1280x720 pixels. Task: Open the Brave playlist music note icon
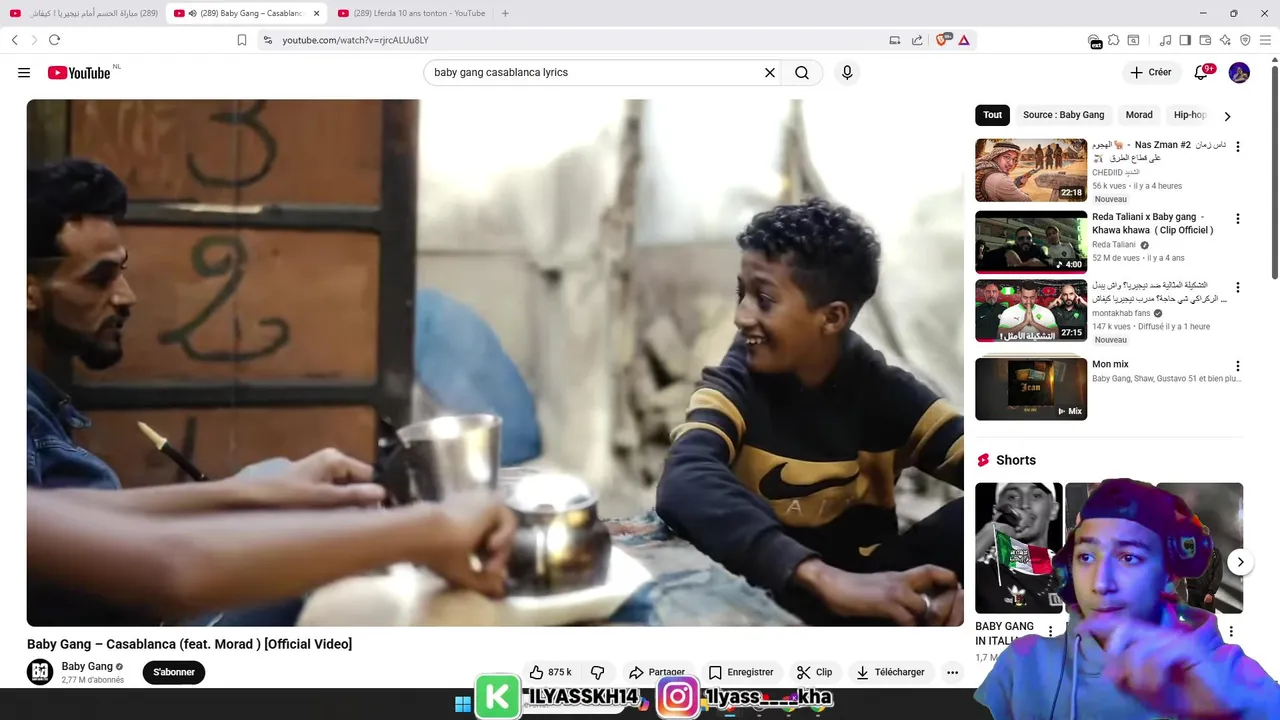pyautogui.click(x=1165, y=40)
